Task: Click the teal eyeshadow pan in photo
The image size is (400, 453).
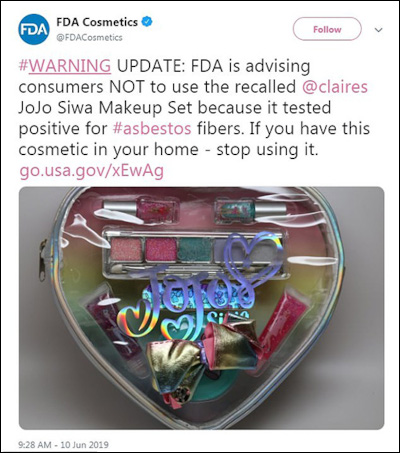Action: point(195,249)
